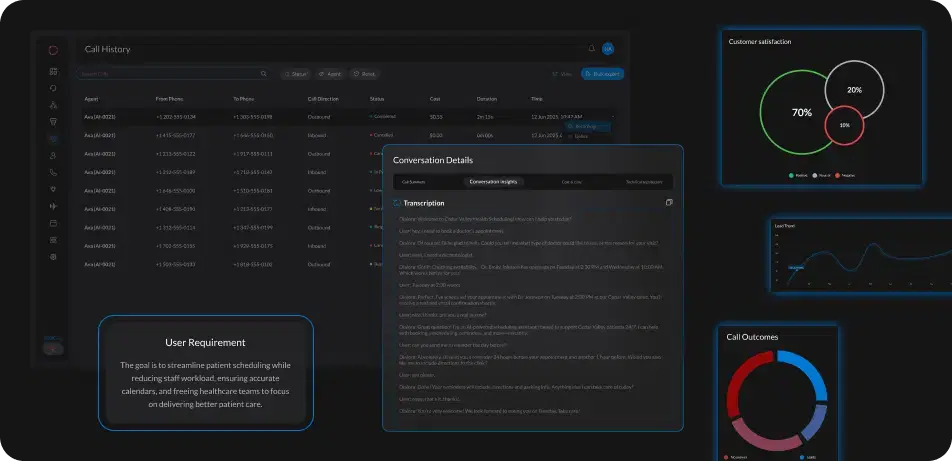
Task: Click the blue button in top-right toolbar
Action: pos(603,74)
